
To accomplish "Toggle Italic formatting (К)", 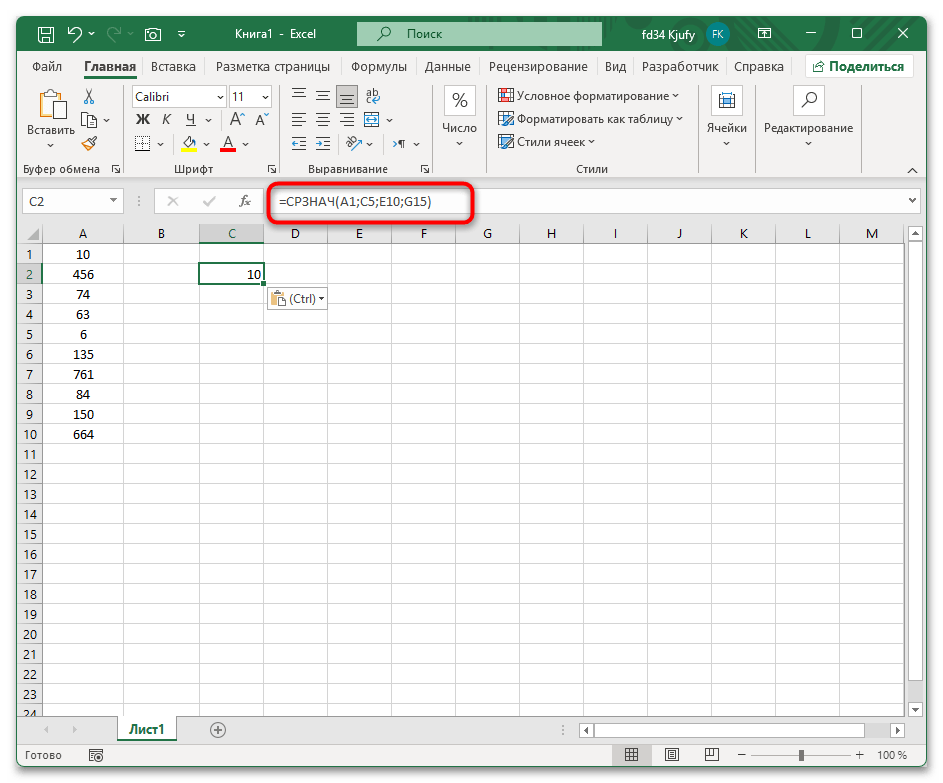I will pyautogui.click(x=167, y=120).
